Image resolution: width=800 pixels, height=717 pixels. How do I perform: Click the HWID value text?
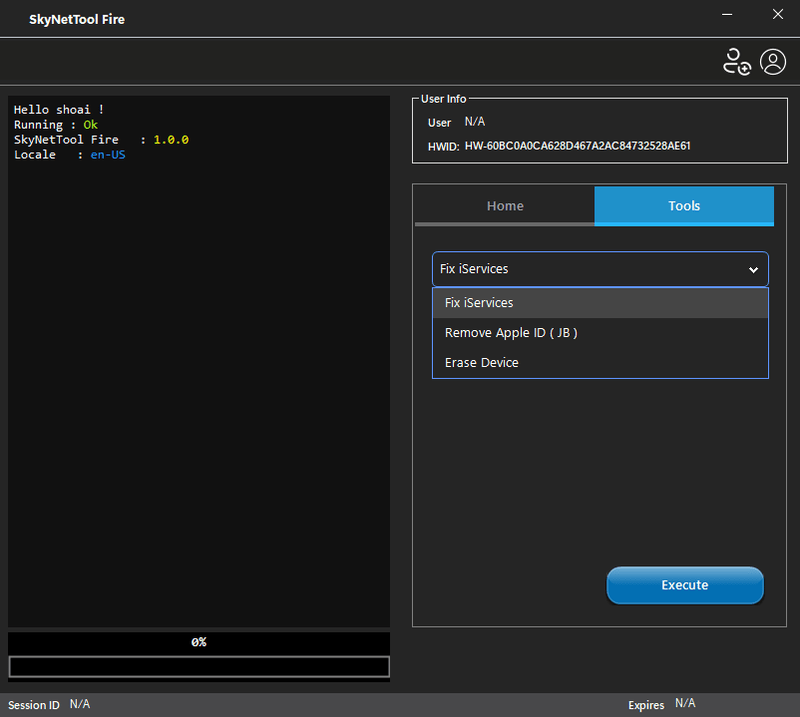tap(577, 146)
